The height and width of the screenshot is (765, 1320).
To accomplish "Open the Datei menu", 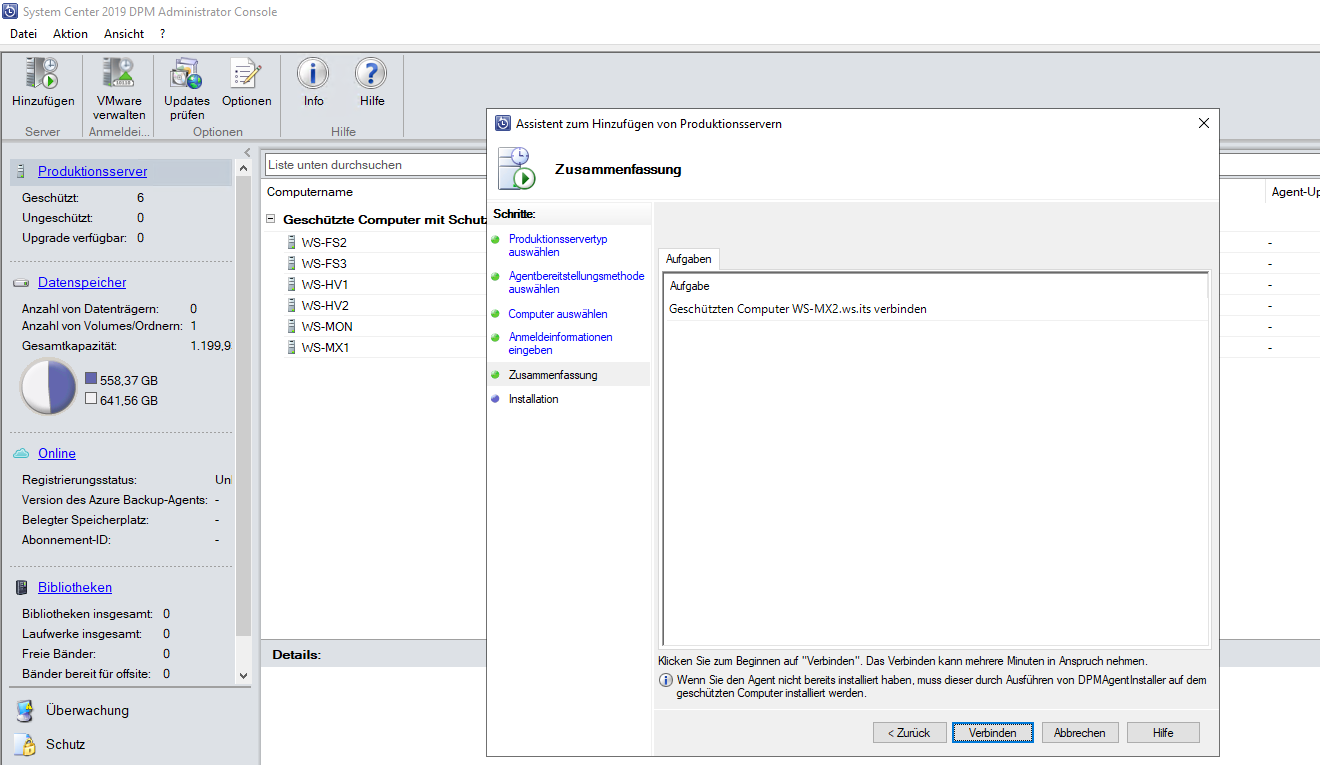I will (x=24, y=34).
